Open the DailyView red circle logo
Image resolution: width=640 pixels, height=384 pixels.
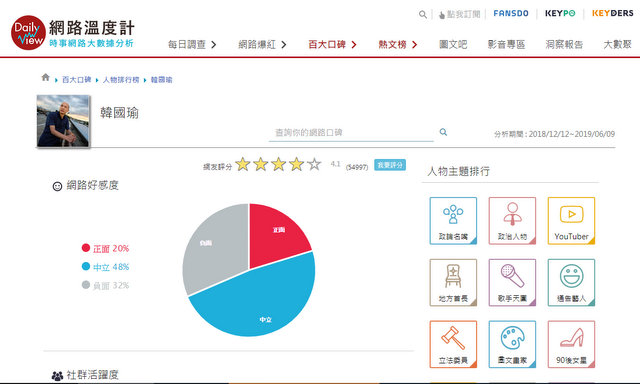click(28, 33)
